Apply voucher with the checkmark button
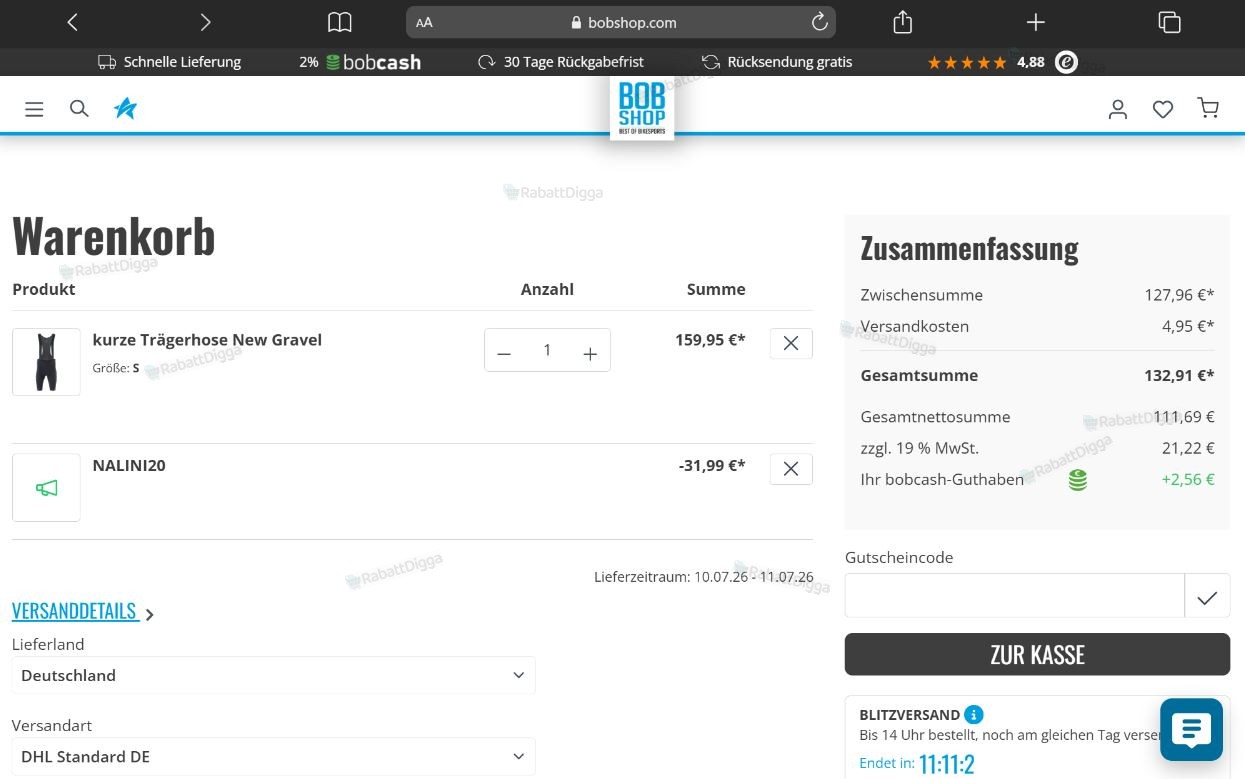The image size is (1245, 779). (x=1207, y=596)
